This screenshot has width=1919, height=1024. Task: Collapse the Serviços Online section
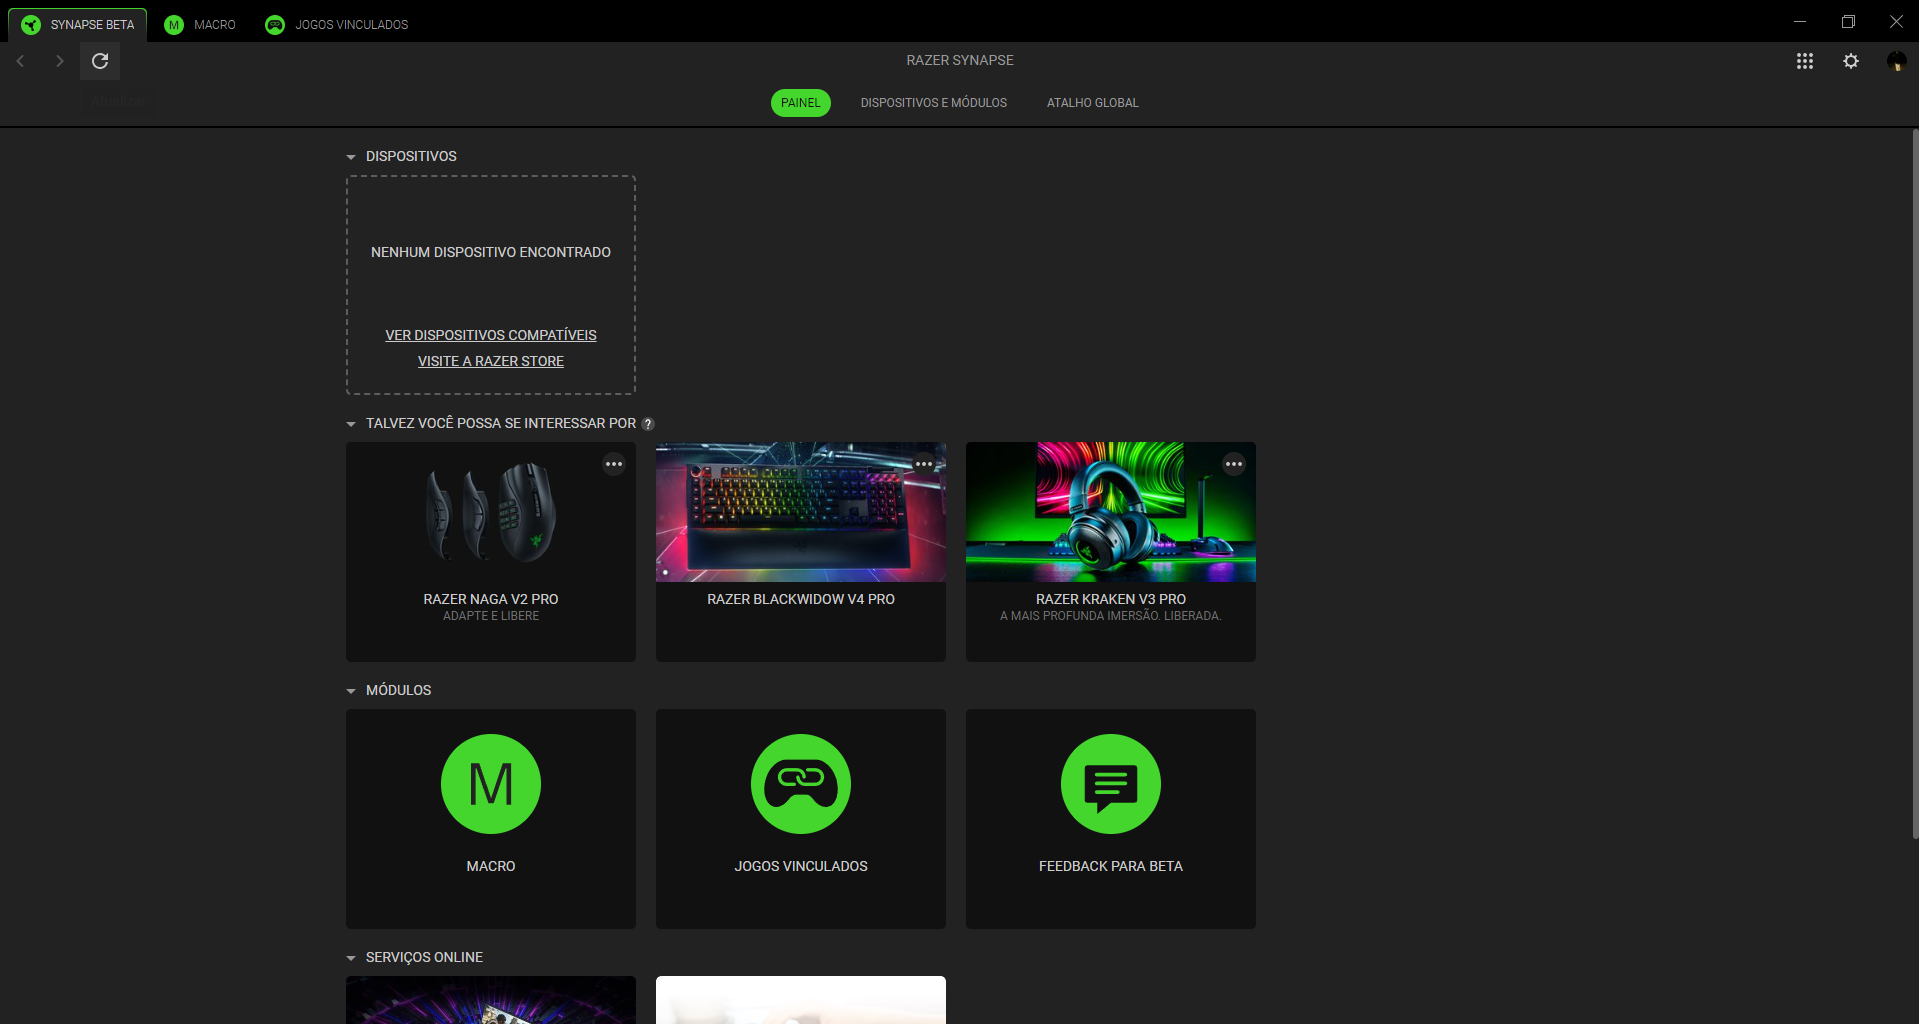[x=351, y=958]
